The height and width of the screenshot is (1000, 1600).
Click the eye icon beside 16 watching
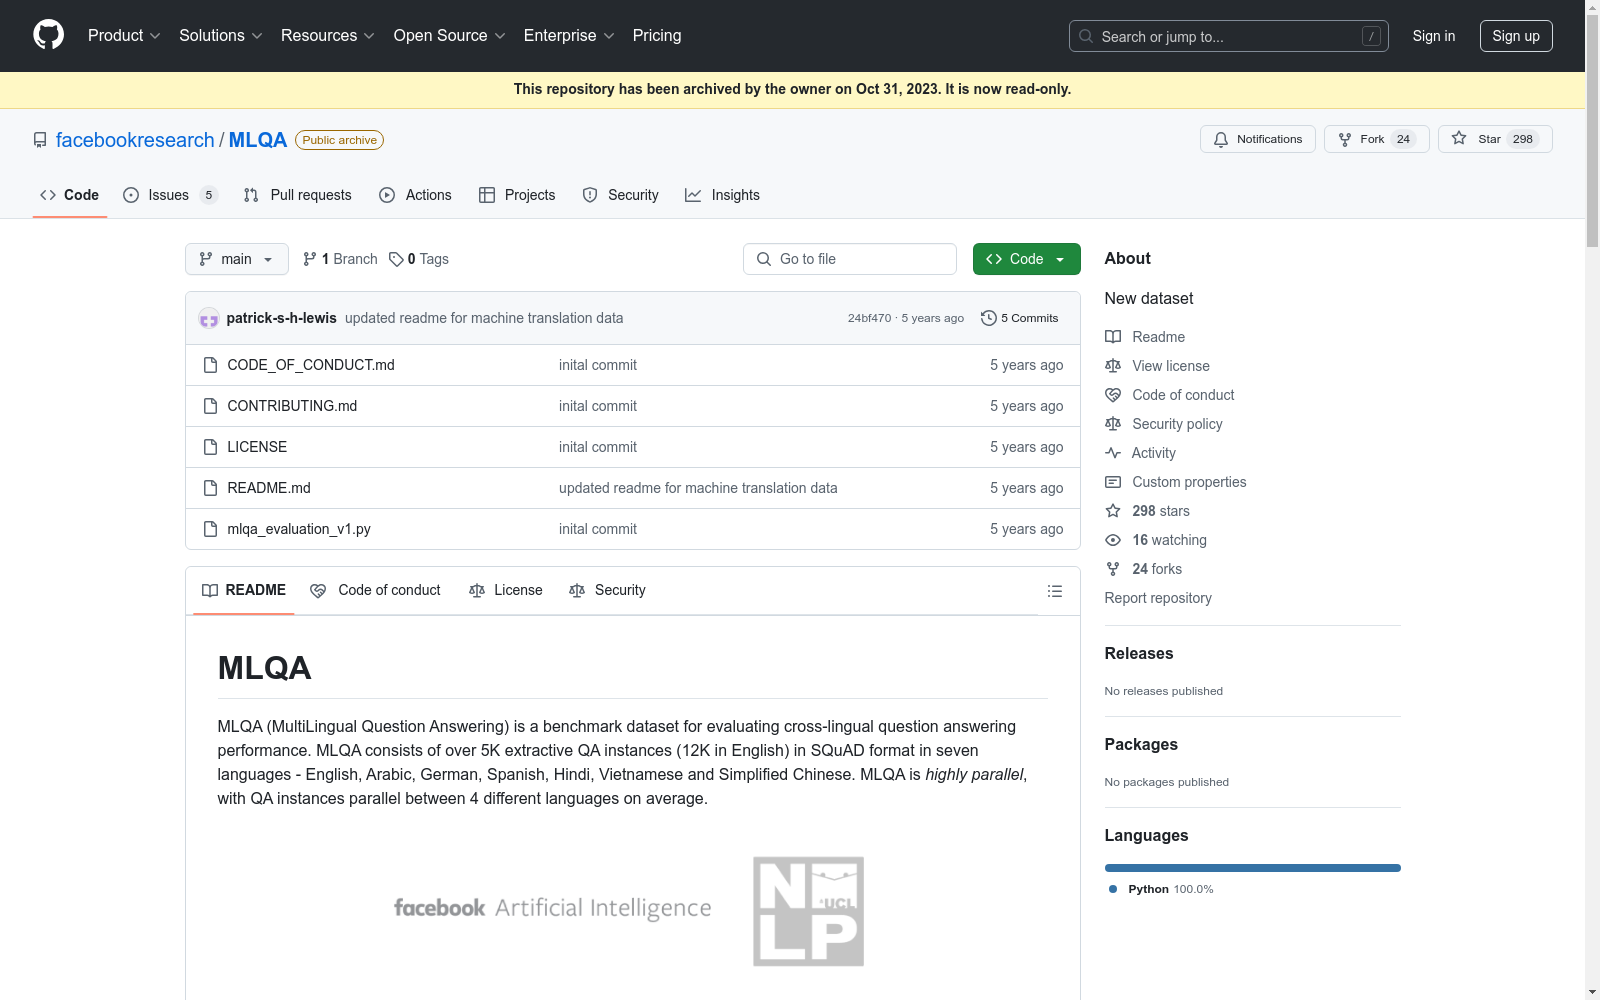click(x=1113, y=540)
